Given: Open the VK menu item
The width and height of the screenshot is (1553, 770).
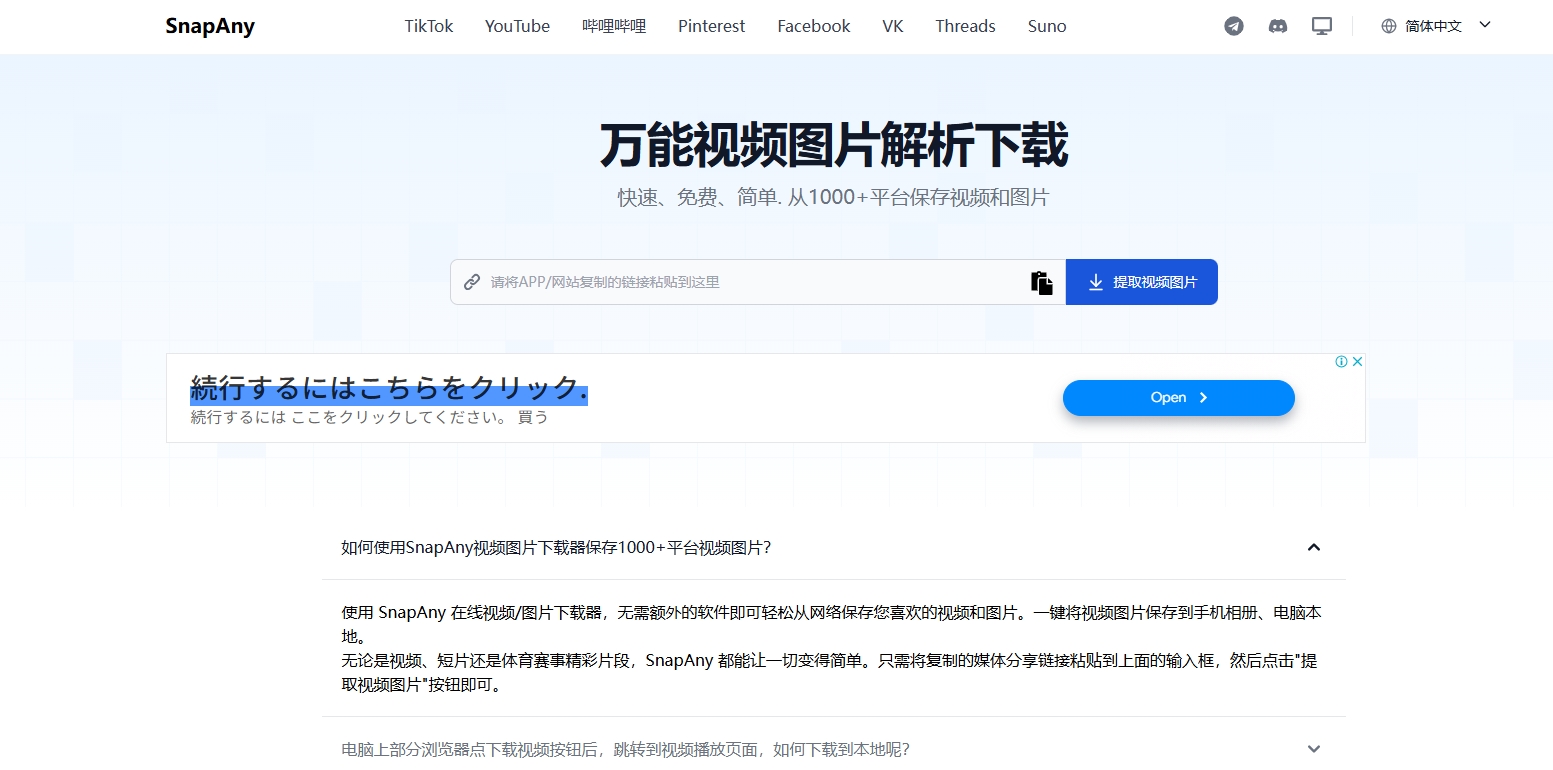Looking at the screenshot, I should [893, 27].
